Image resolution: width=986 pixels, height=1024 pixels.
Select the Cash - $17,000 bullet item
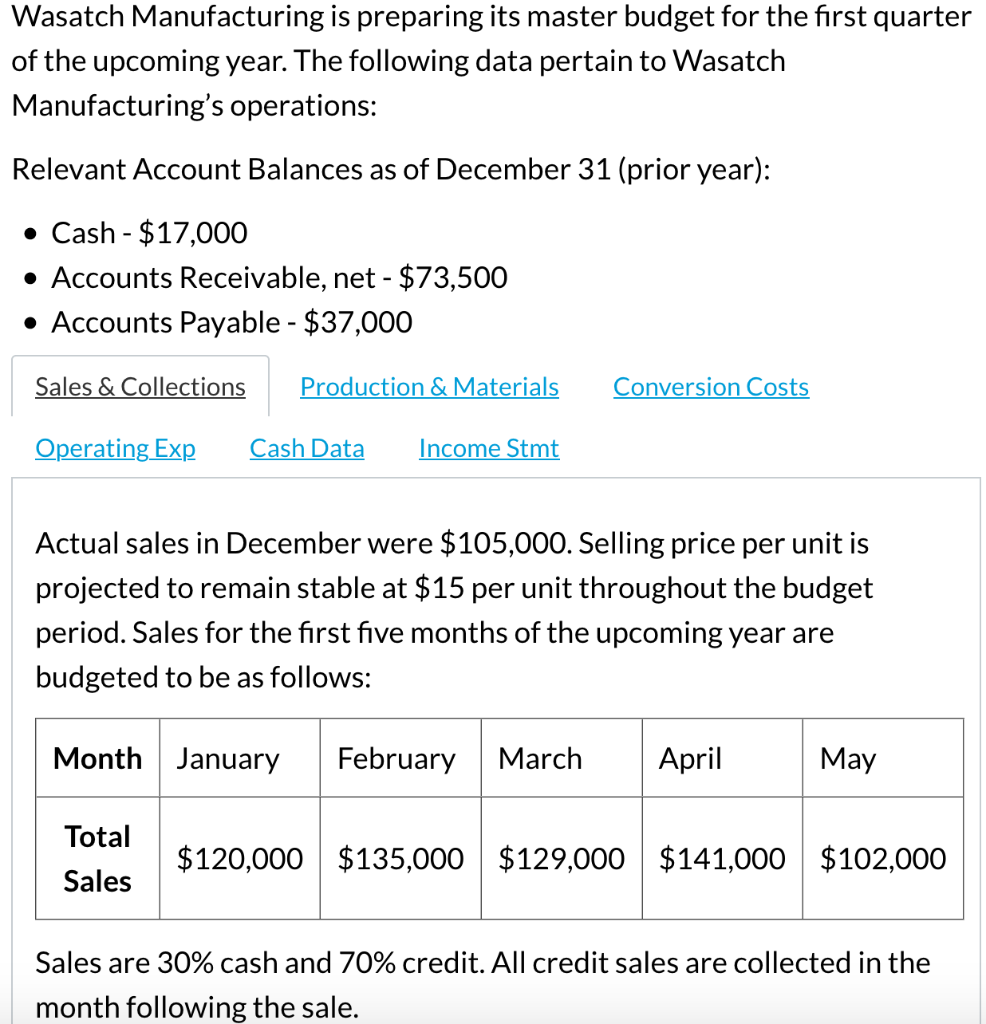point(148,233)
